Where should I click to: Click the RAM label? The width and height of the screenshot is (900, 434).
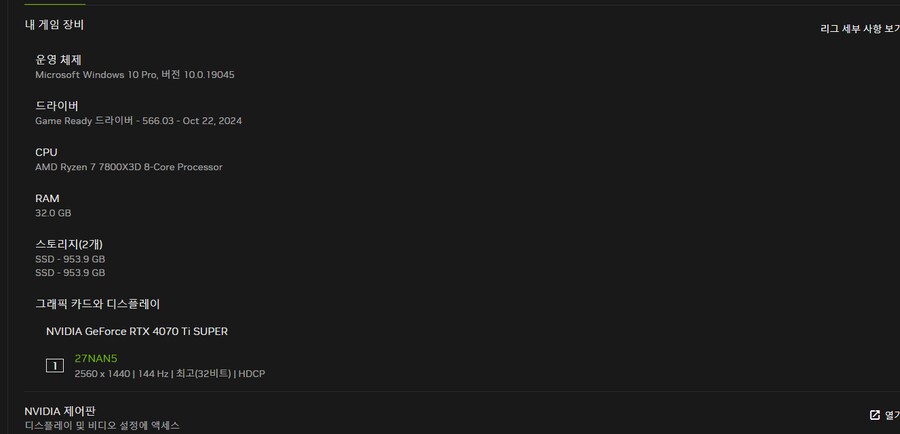tap(47, 198)
